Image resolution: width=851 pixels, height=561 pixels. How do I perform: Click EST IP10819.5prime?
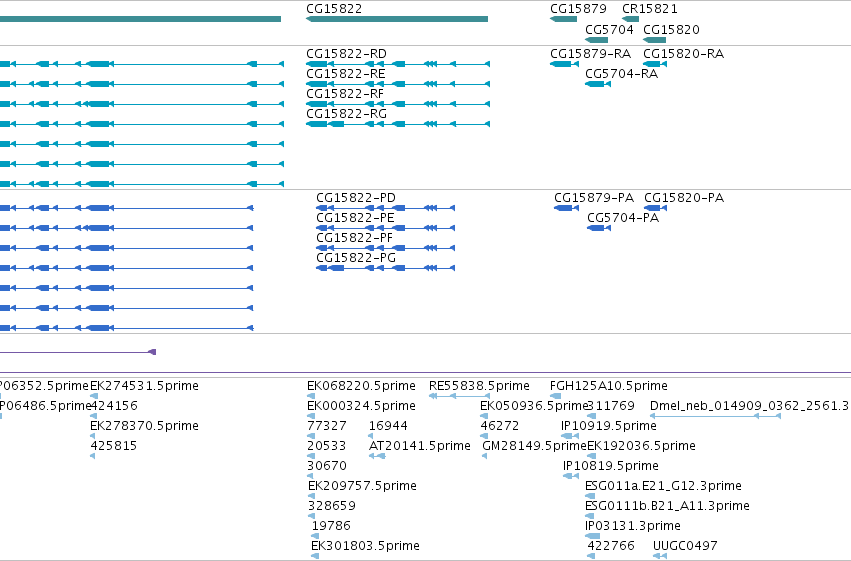611,466
